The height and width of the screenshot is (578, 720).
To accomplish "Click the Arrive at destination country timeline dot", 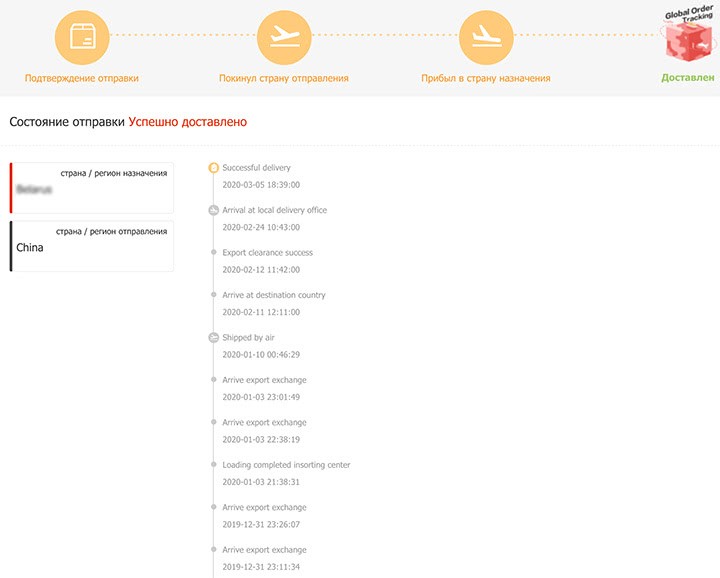I will 214,294.
